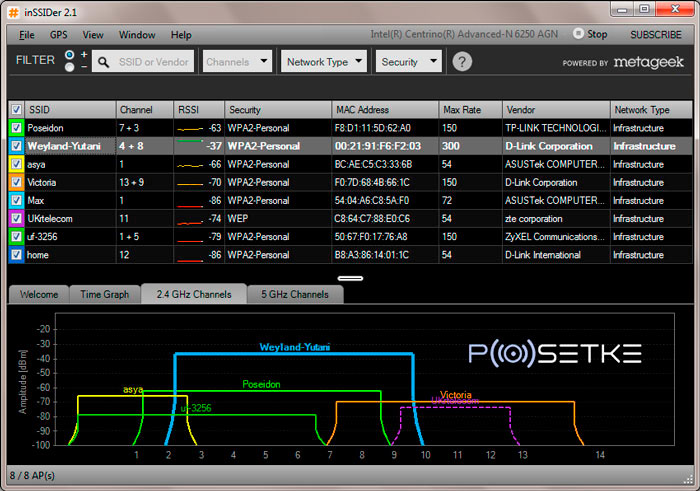Open the View menu
This screenshot has height=491, width=700.
pyautogui.click(x=93, y=35)
